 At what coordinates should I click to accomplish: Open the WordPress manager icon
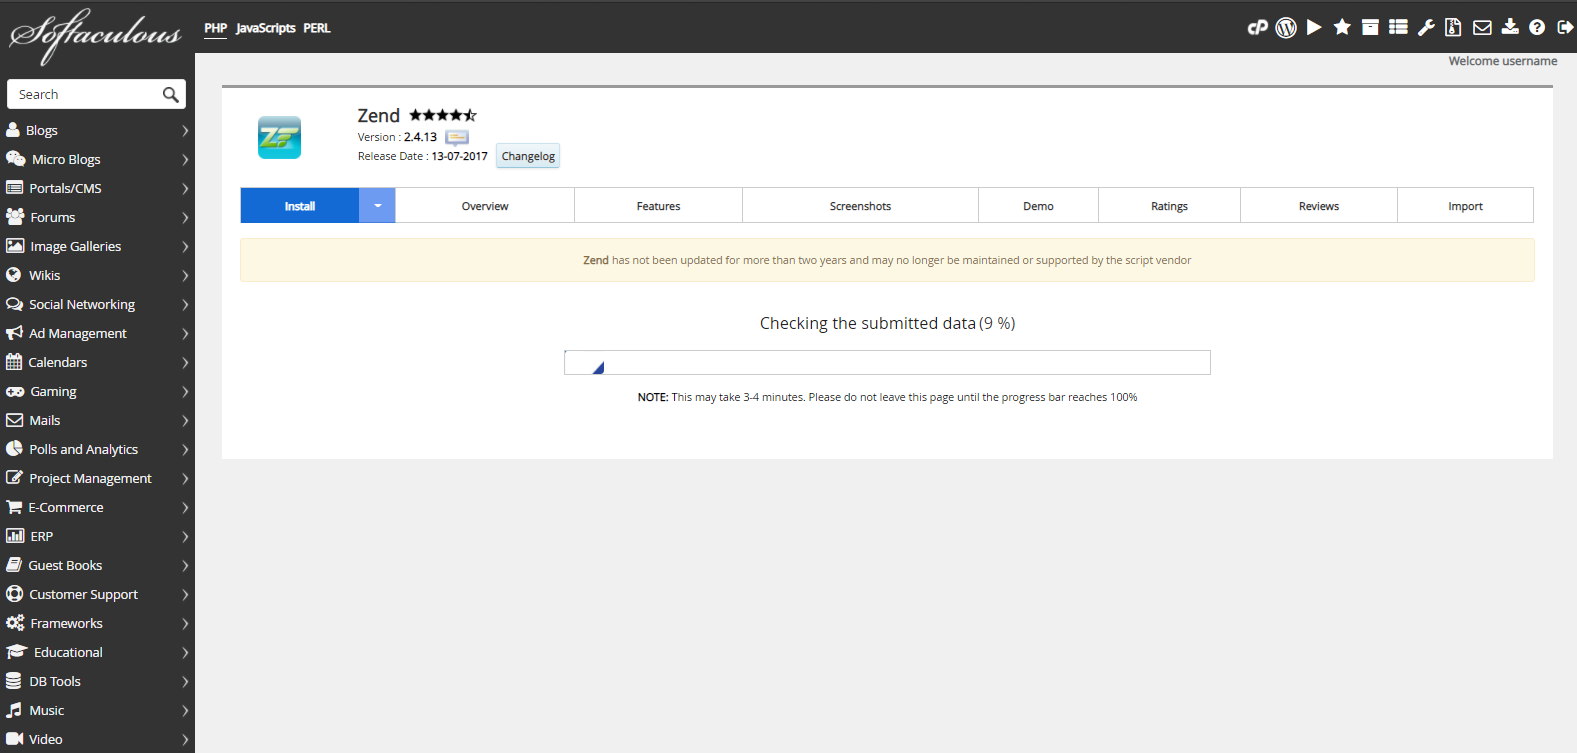(1286, 28)
